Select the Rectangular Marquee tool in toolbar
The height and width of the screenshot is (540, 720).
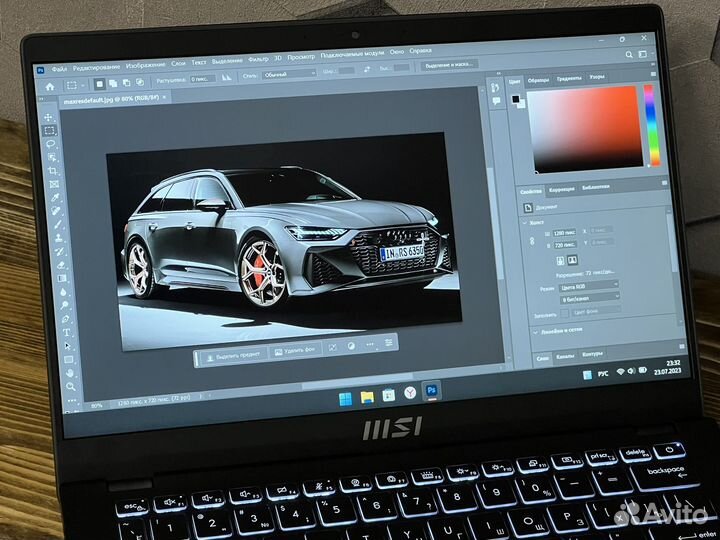49,131
